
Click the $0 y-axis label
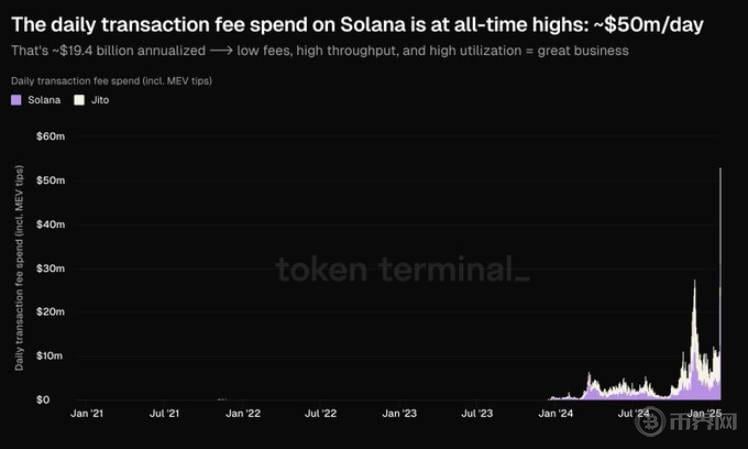pyautogui.click(x=43, y=400)
